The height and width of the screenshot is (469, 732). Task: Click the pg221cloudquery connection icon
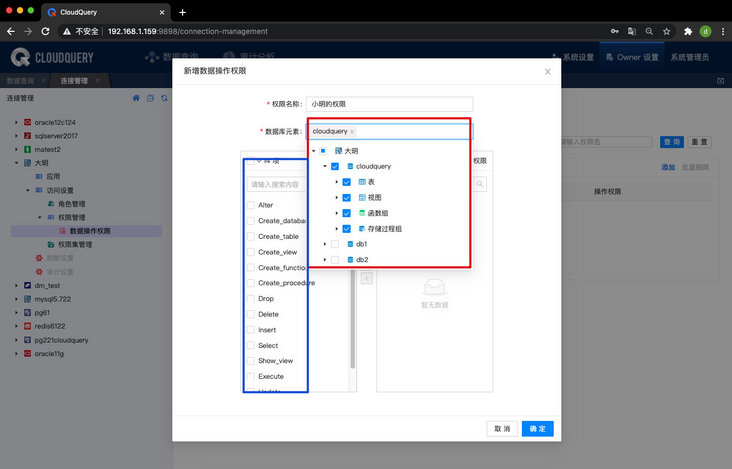tap(28, 340)
